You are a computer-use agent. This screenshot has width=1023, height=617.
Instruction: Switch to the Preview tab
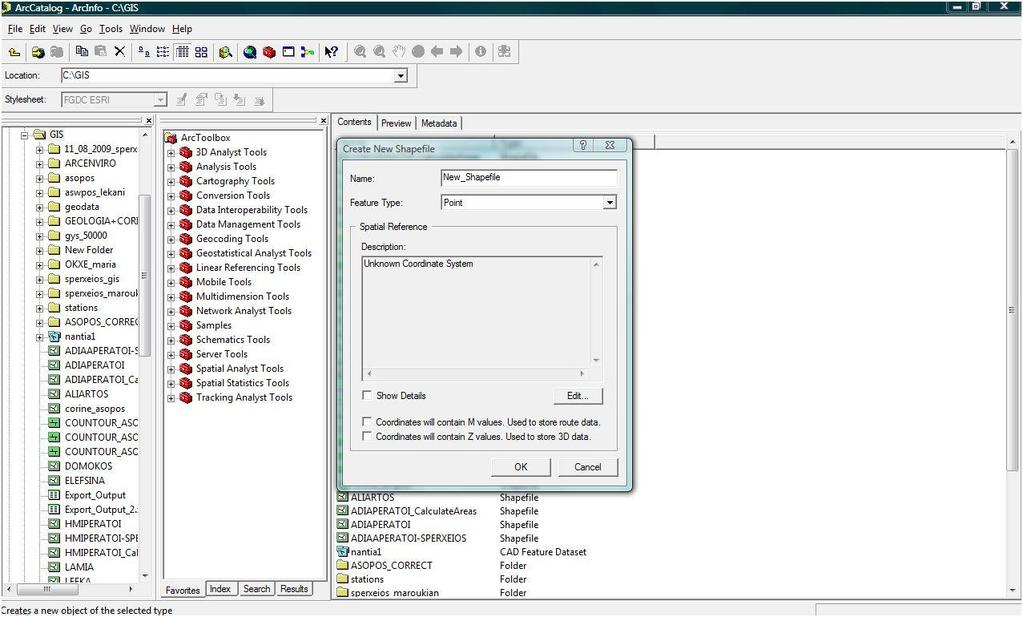(396, 123)
